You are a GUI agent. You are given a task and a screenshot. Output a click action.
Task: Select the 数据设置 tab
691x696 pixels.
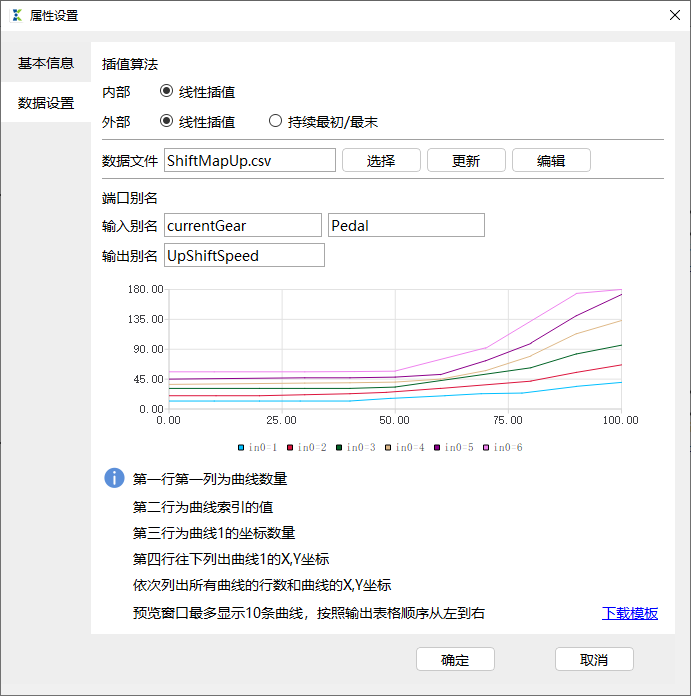46,103
